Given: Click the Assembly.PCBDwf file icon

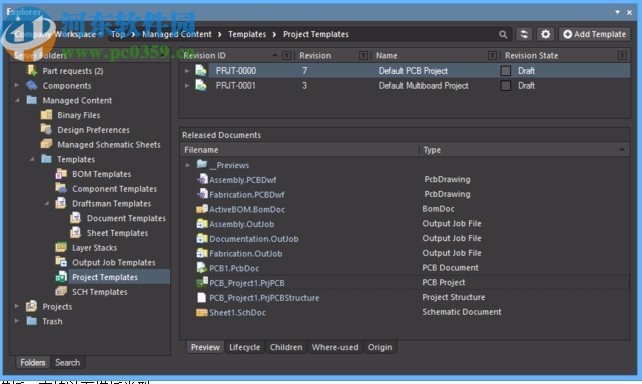Looking at the screenshot, I should [x=202, y=179].
